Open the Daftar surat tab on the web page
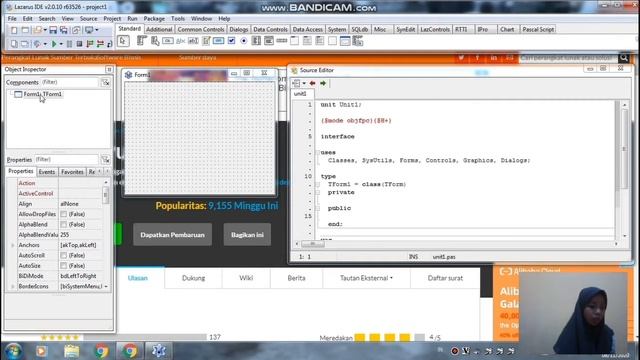This screenshot has width=640, height=360. (x=445, y=278)
